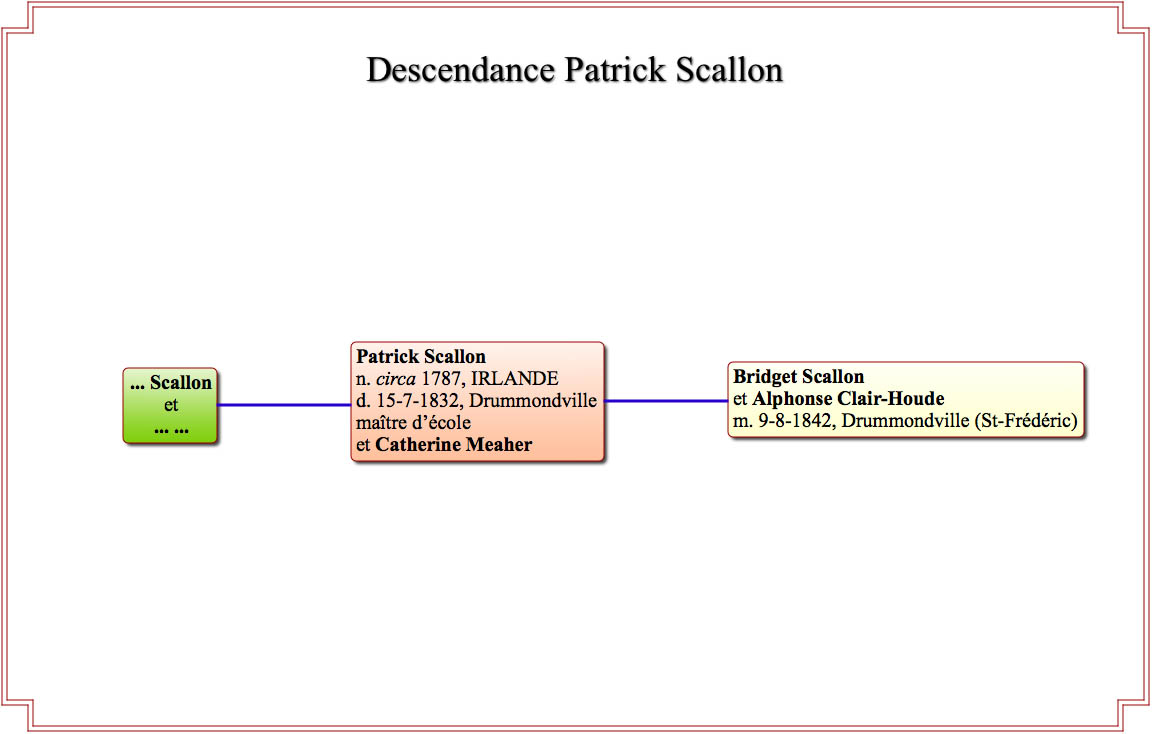The height and width of the screenshot is (734, 1152).
Task: Click the occupation "maître d'école"
Action: tap(414, 422)
